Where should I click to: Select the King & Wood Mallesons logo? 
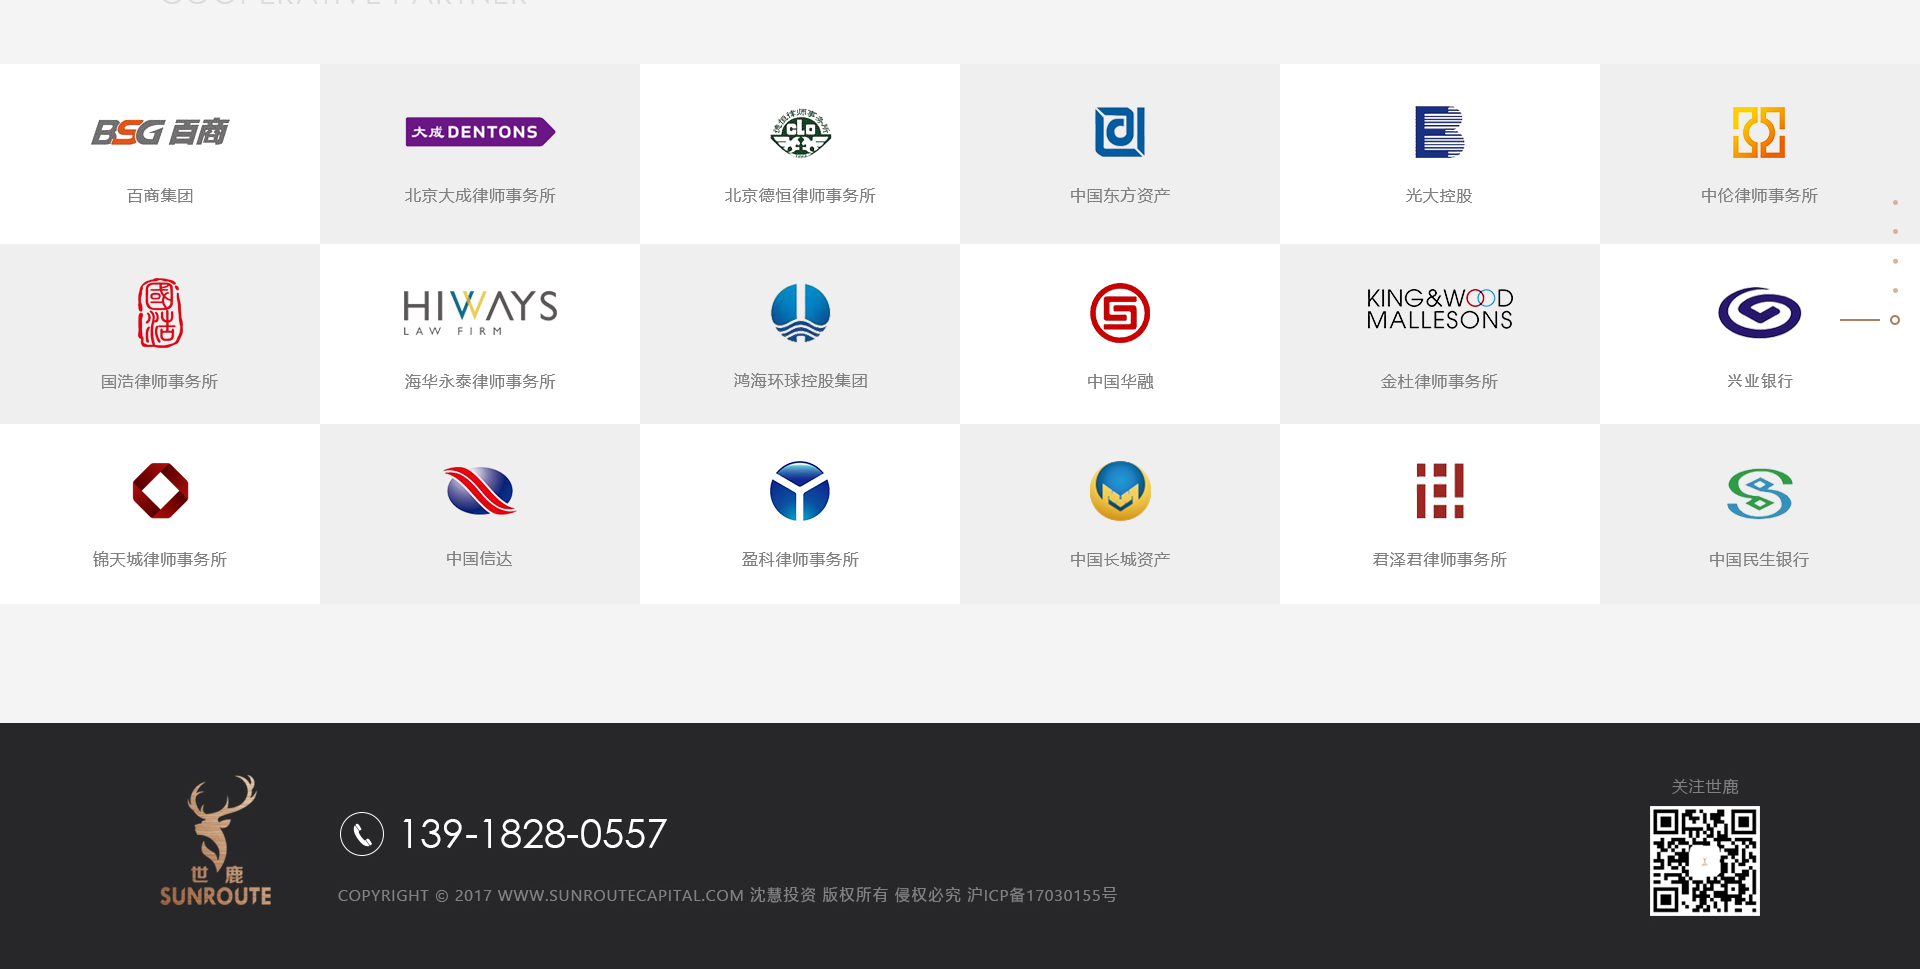point(1439,309)
